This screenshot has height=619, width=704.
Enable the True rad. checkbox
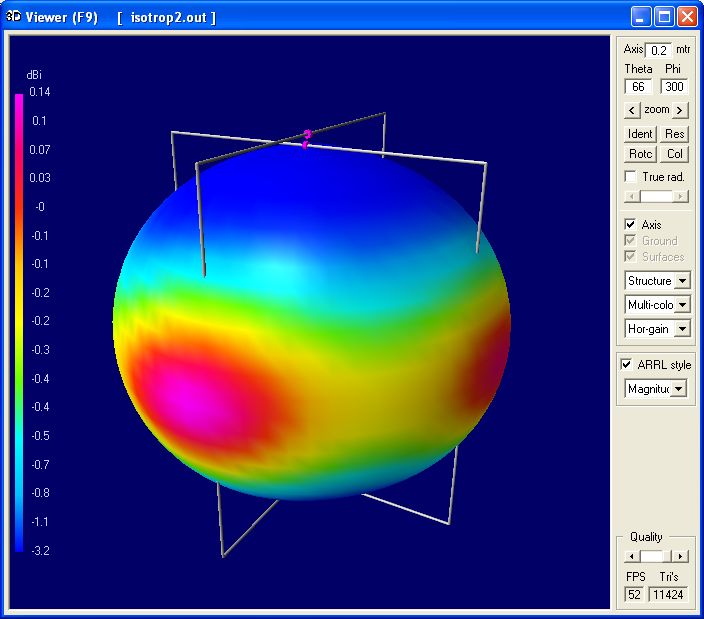click(x=630, y=177)
